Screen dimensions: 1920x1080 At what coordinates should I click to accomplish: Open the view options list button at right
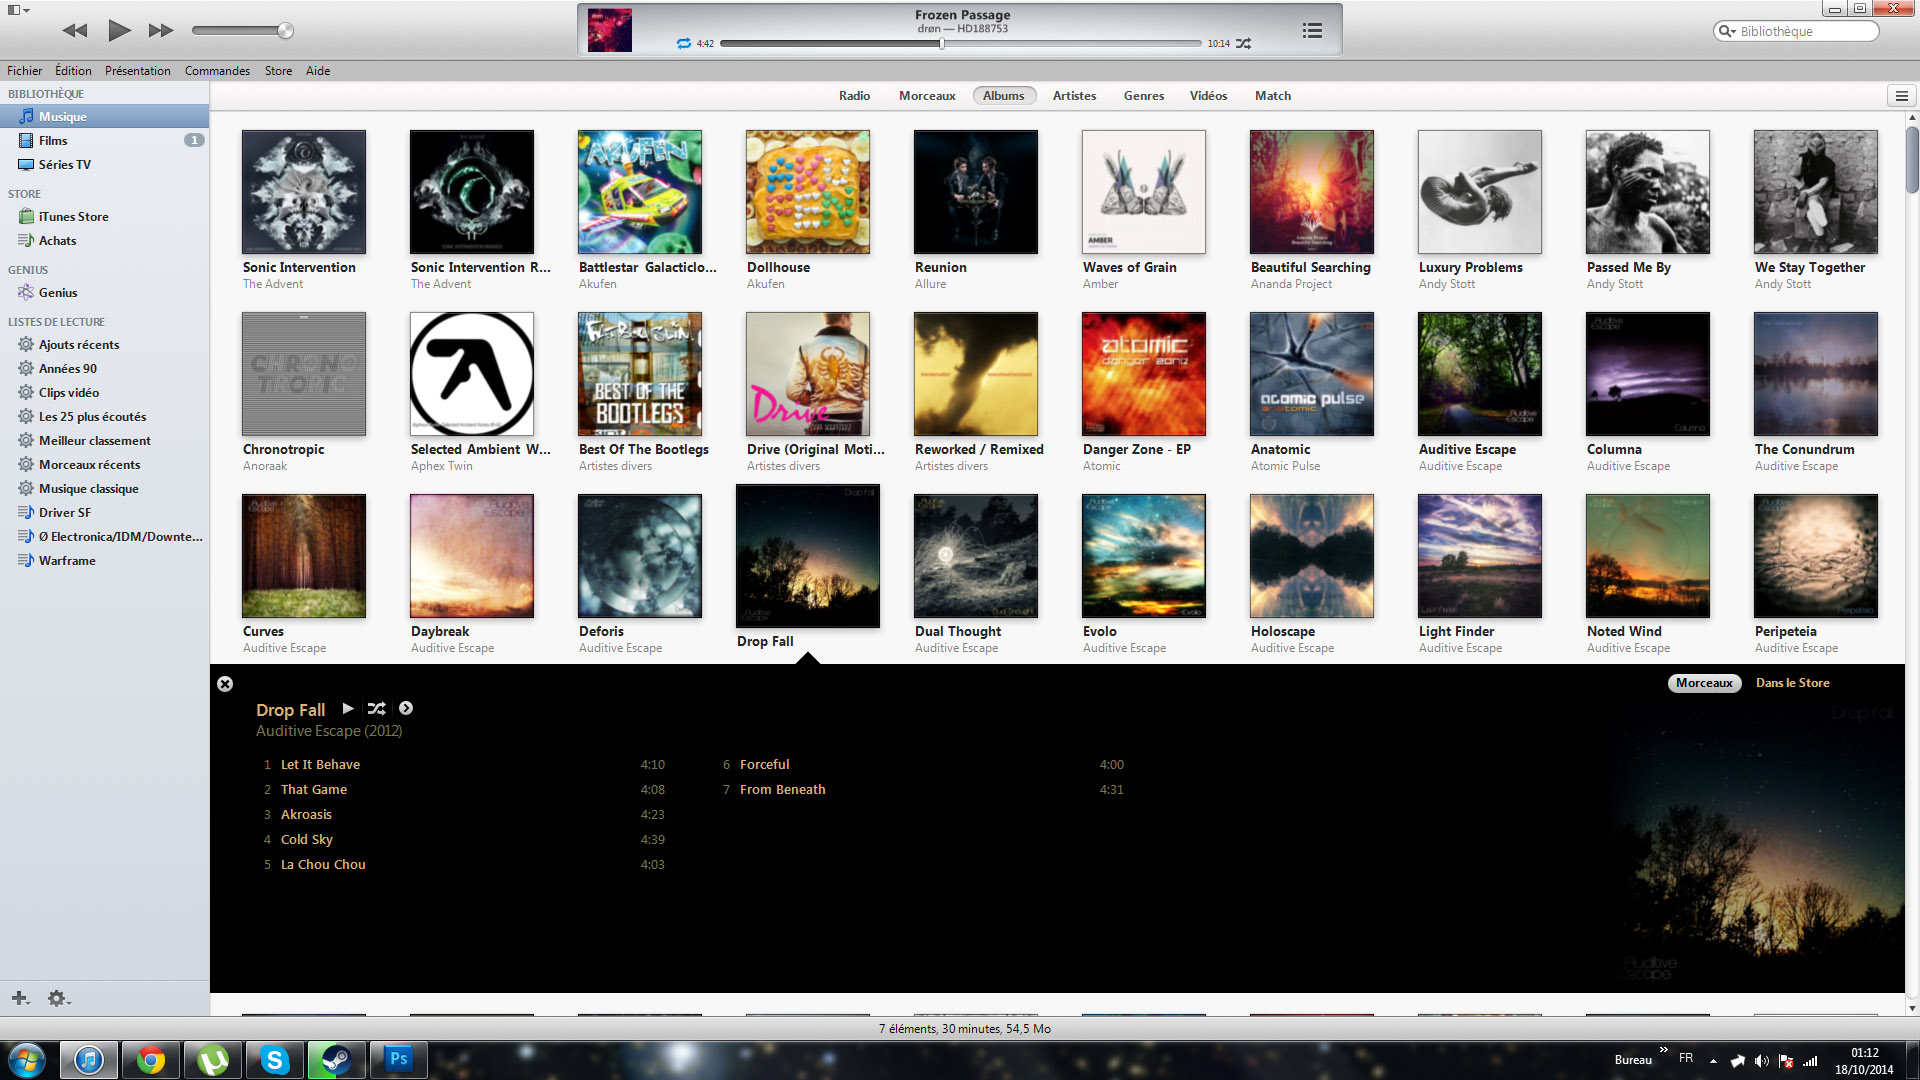1901,96
